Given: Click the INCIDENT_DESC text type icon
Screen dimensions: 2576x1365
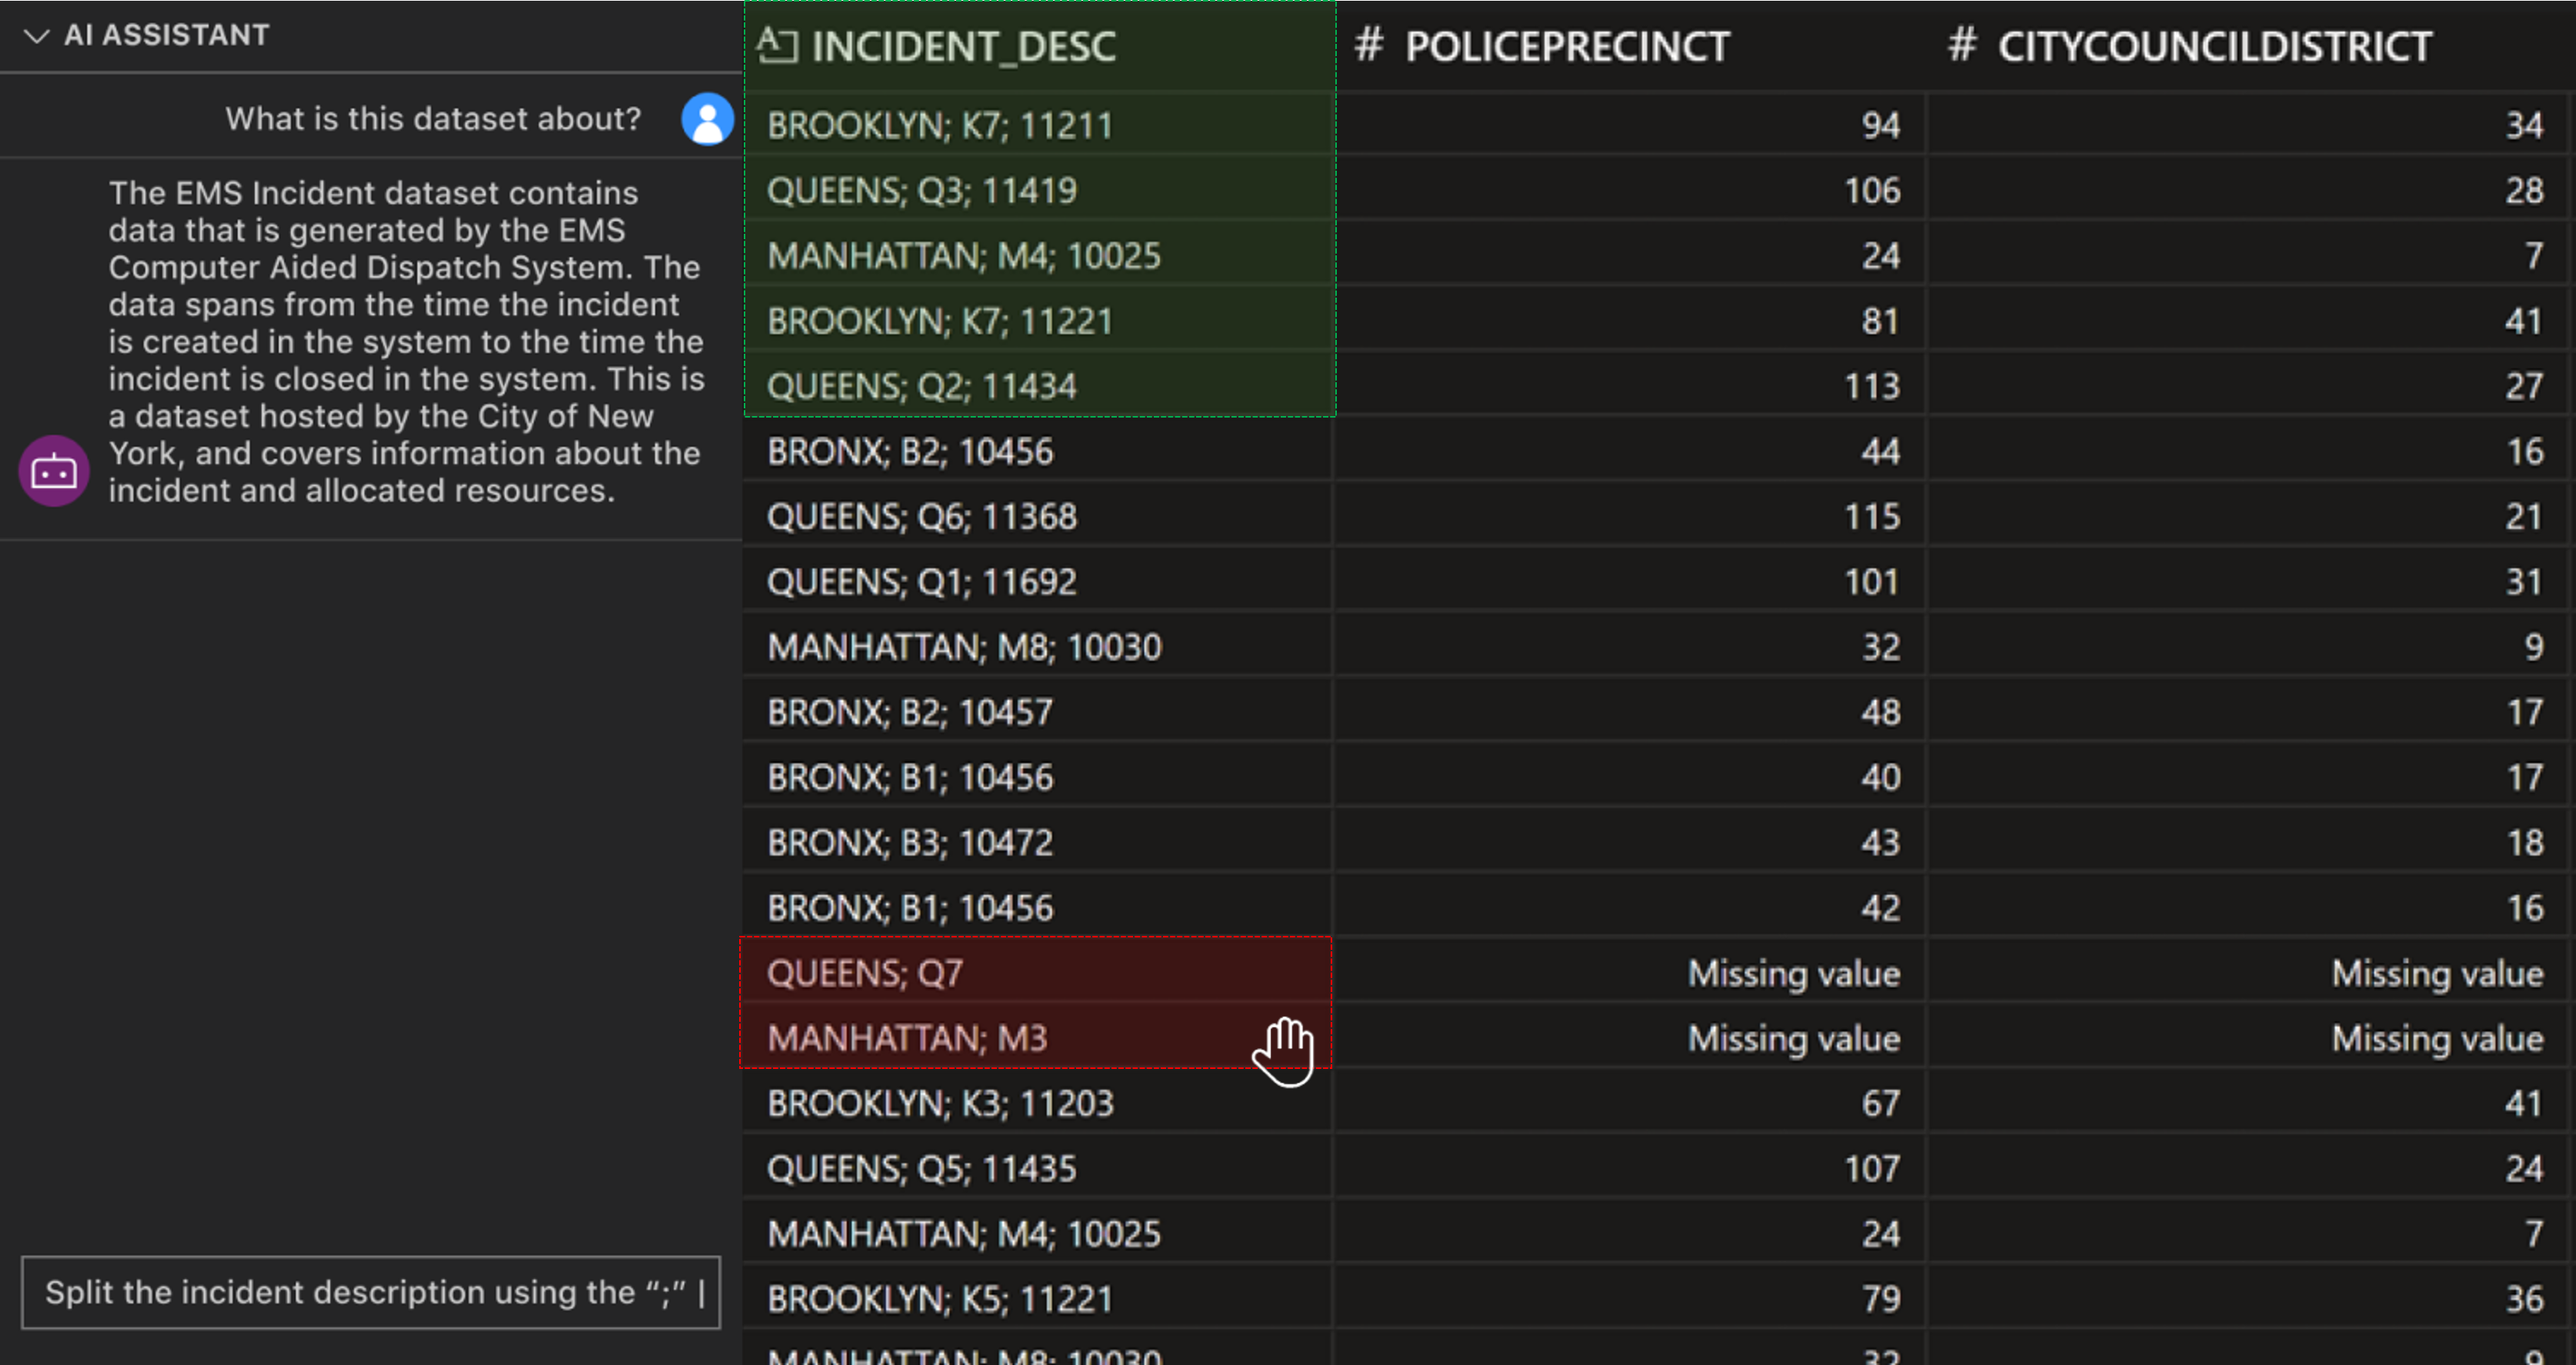Looking at the screenshot, I should click(x=777, y=46).
